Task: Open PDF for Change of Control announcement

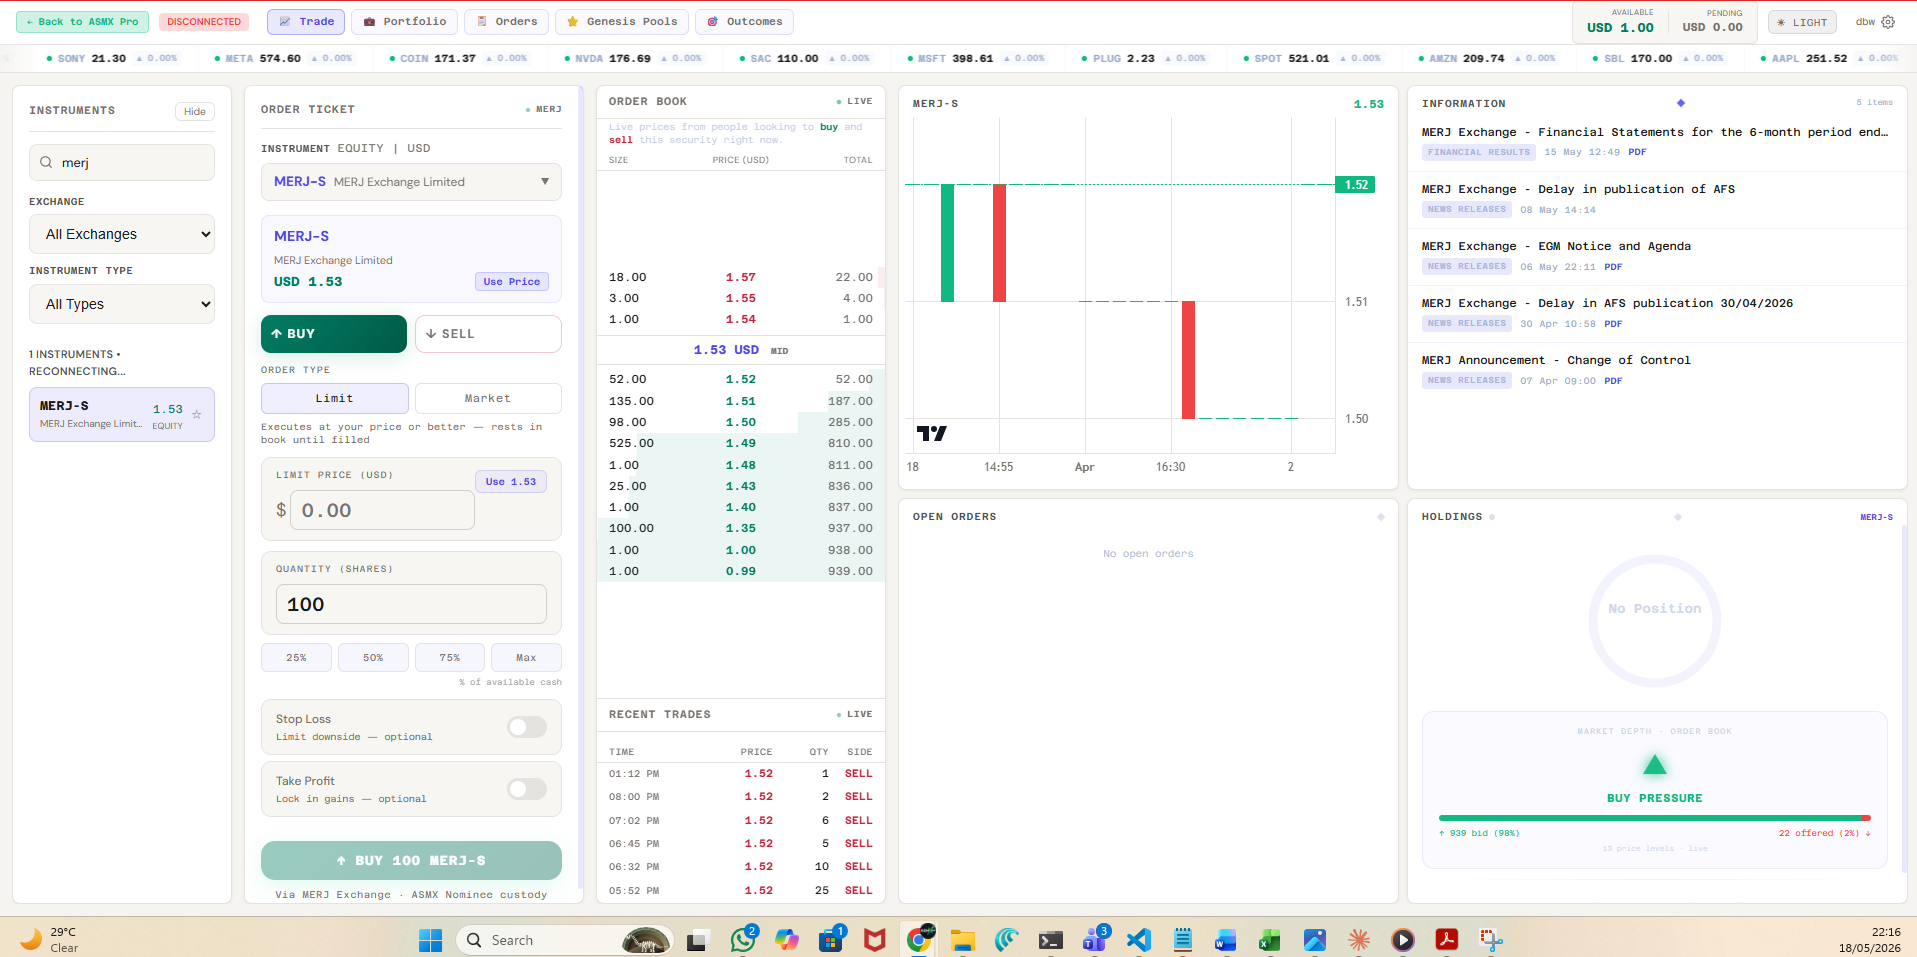Action: 1613,381
